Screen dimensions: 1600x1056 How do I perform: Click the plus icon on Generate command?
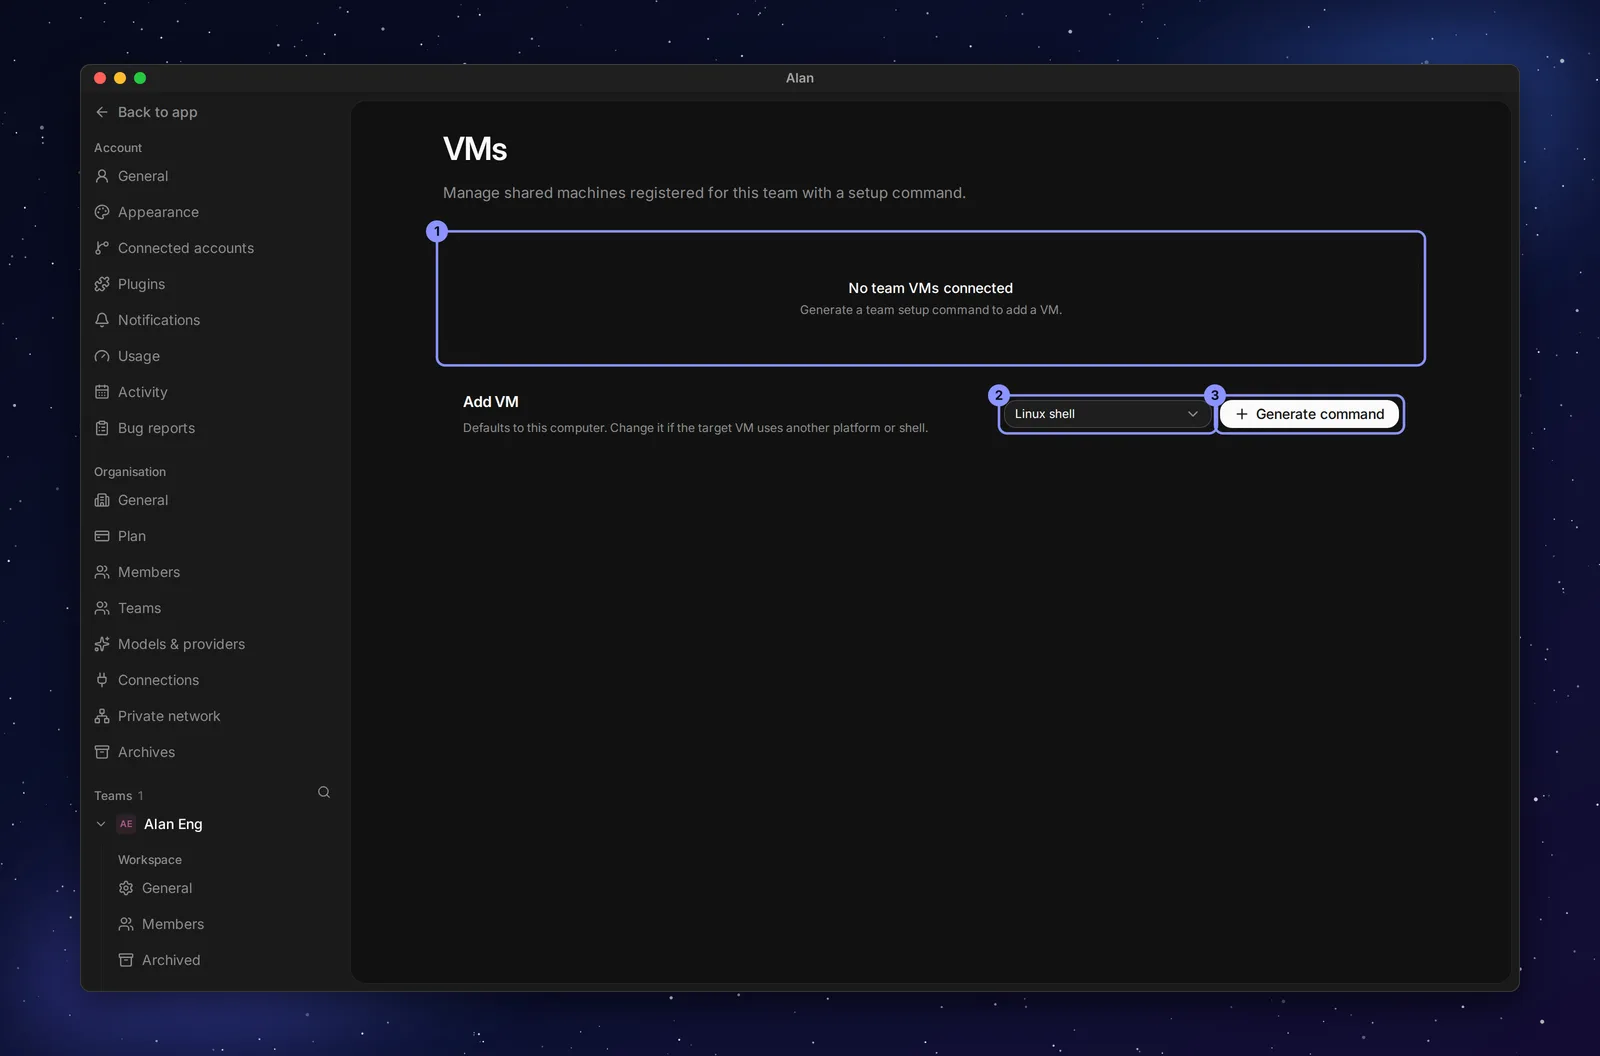[1242, 414]
